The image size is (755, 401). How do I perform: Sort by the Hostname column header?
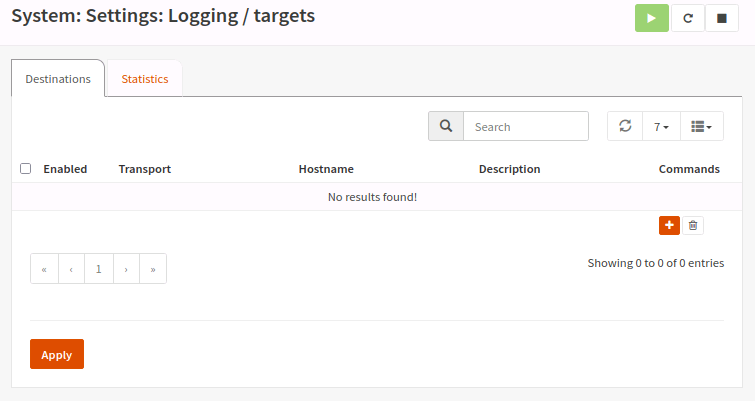(326, 169)
